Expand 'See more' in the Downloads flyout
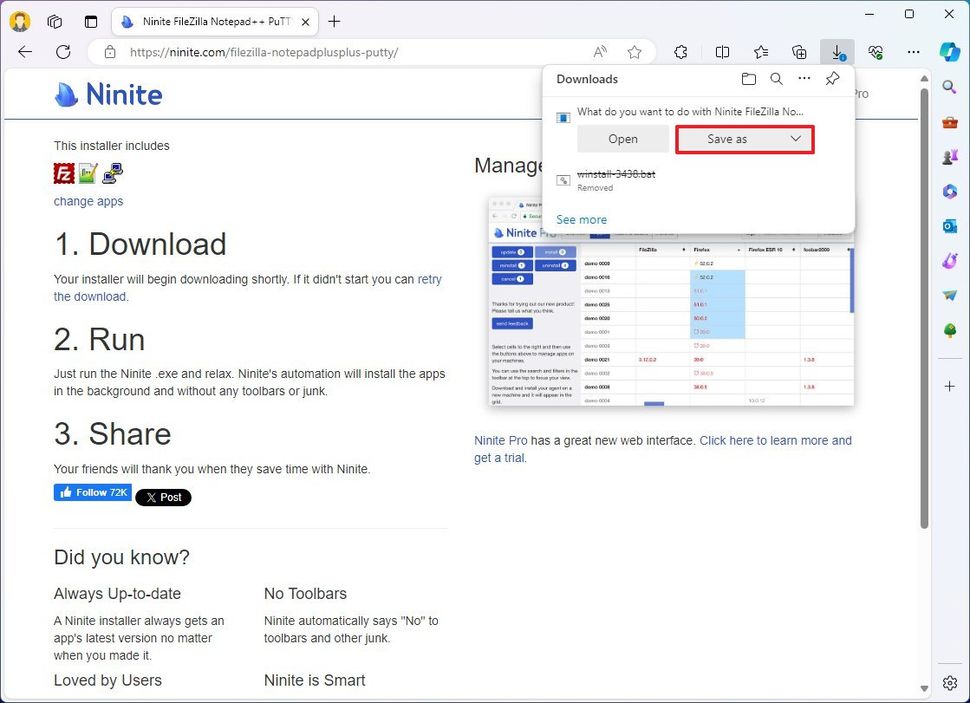Image resolution: width=970 pixels, height=703 pixels. pyautogui.click(x=581, y=219)
